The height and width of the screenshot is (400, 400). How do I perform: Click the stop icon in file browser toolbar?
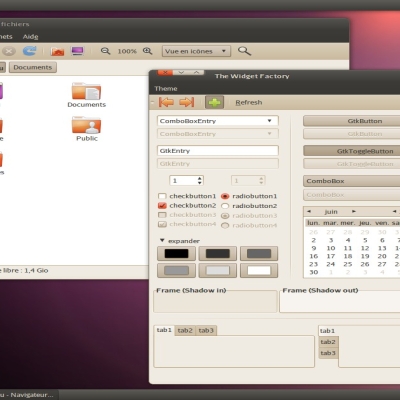9,51
